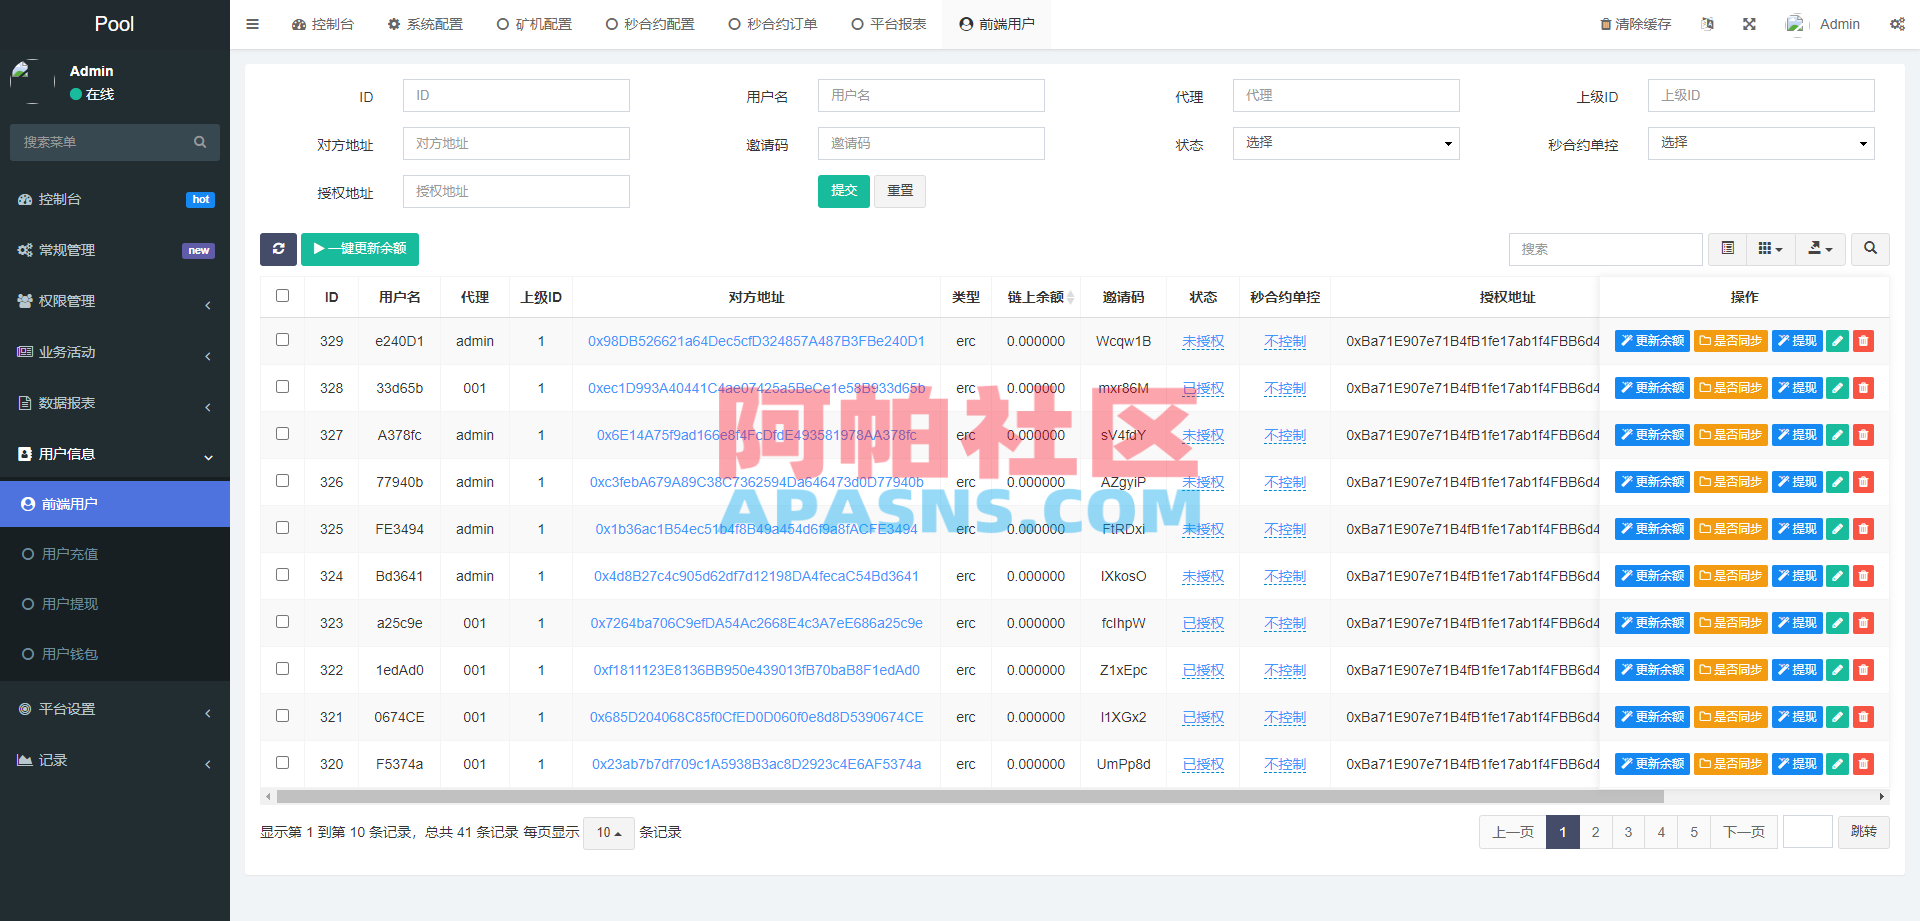Collapse the sidebar with the hamburger icon

click(252, 23)
